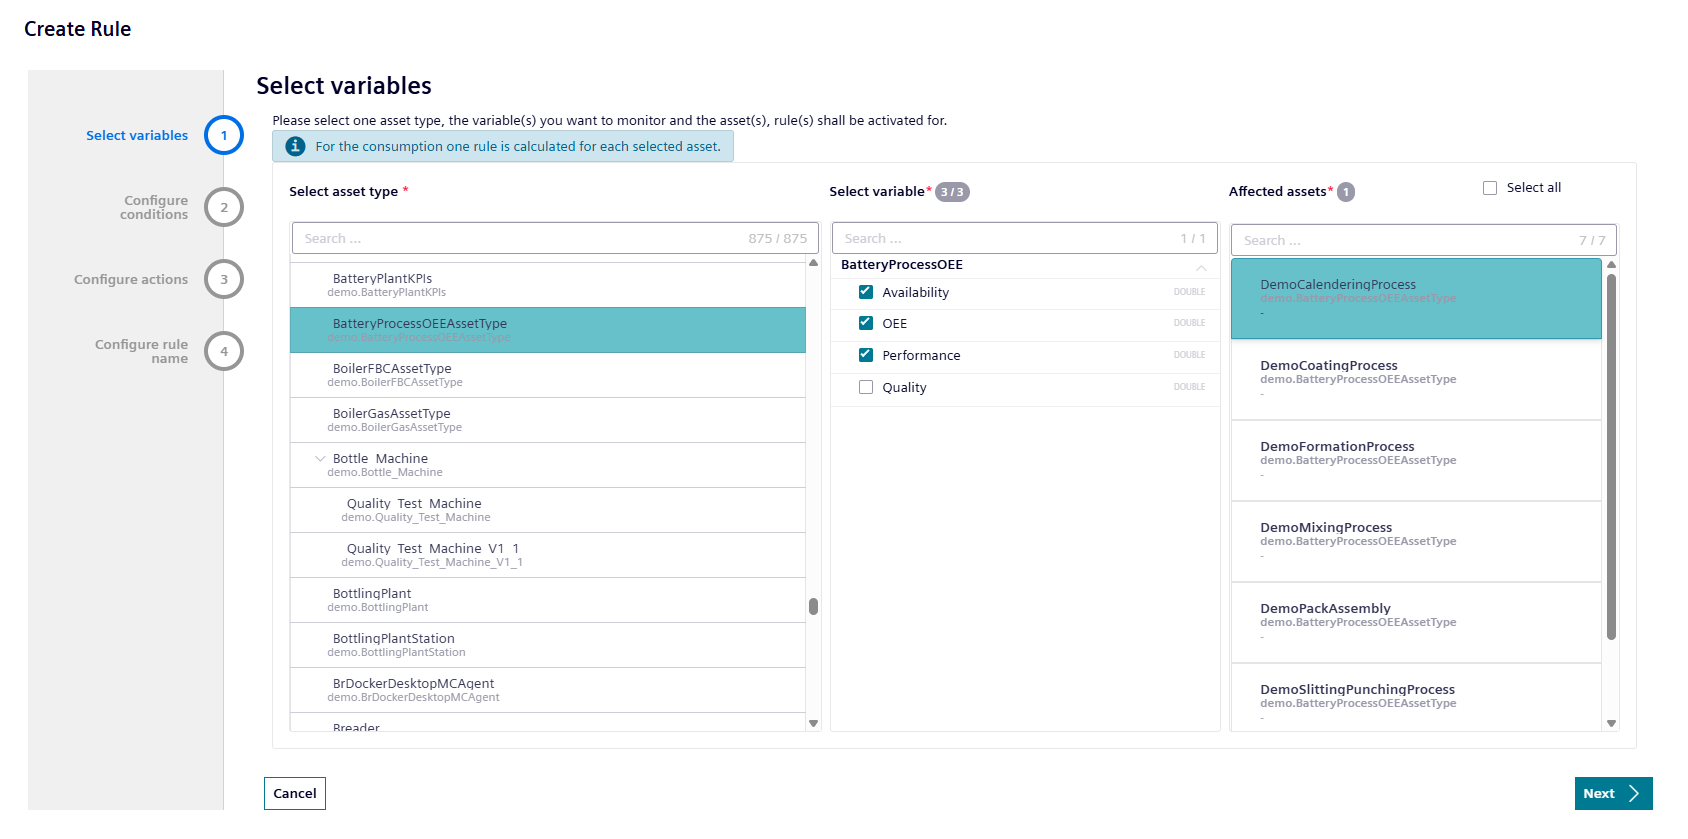Image resolution: width=1688 pixels, height=839 pixels.
Task: Click the info icon in consumption banner
Action: 295,146
